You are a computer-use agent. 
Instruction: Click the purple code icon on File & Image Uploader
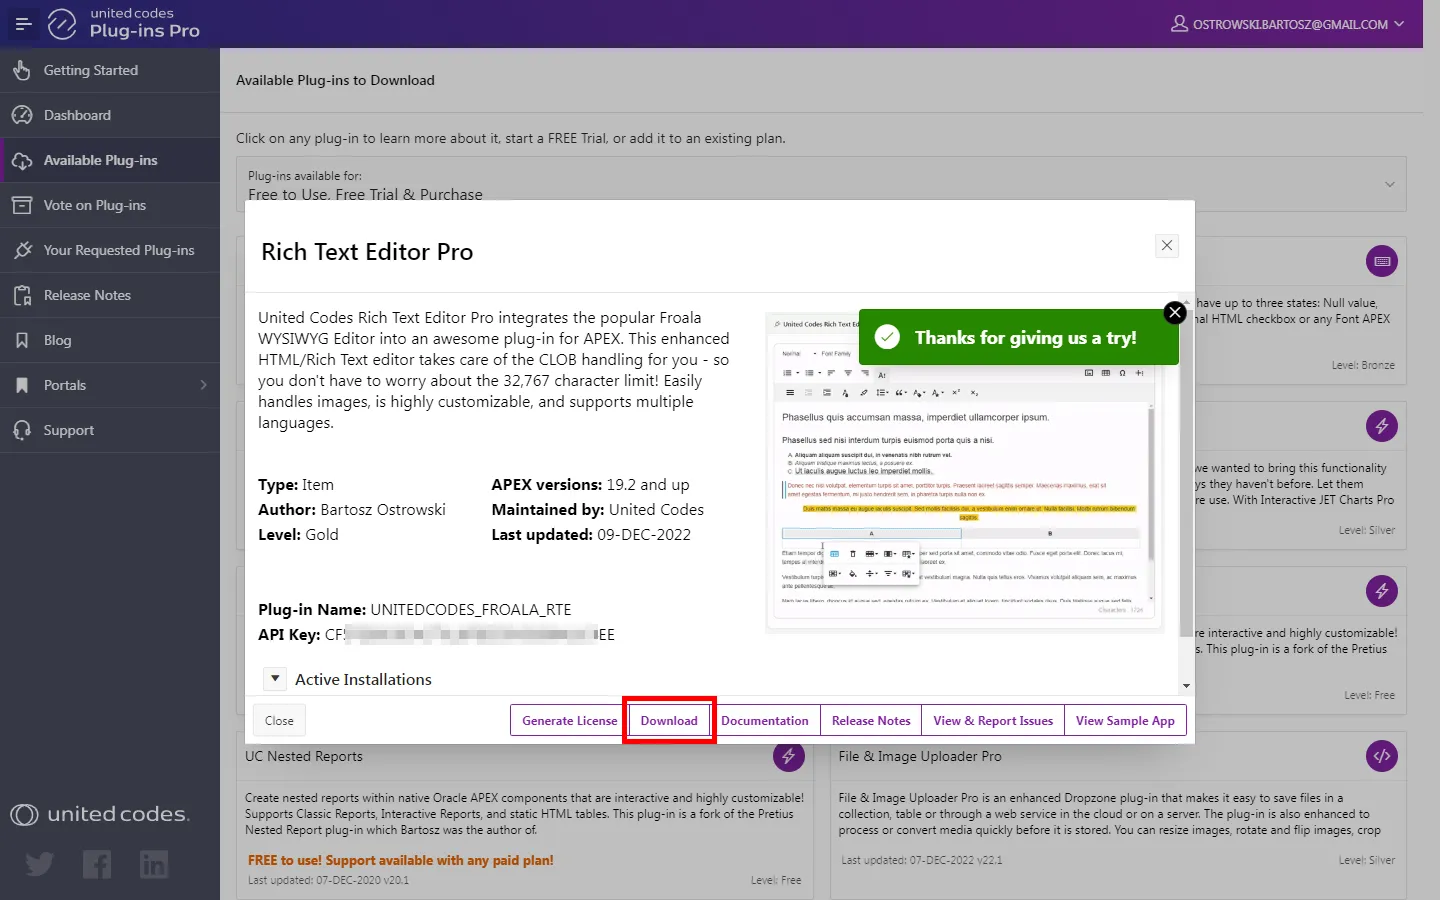(x=1381, y=757)
